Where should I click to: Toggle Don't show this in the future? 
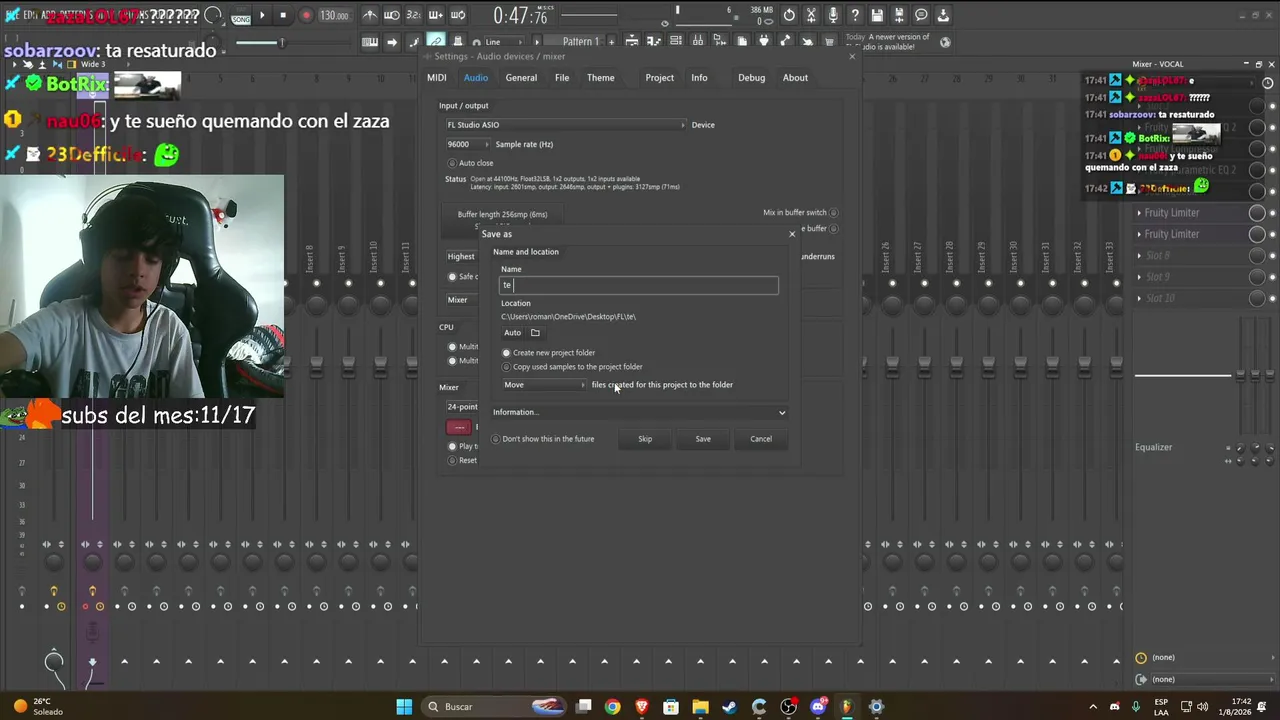point(542,439)
